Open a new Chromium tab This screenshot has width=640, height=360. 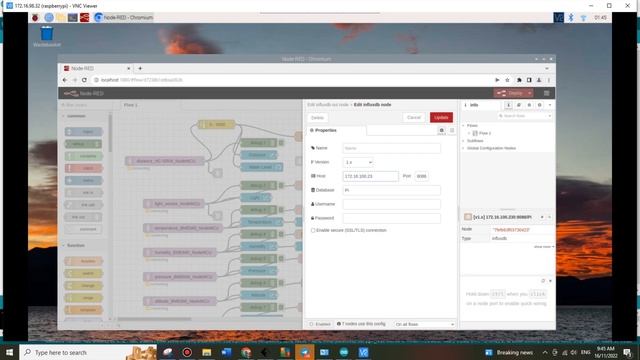tap(140, 69)
